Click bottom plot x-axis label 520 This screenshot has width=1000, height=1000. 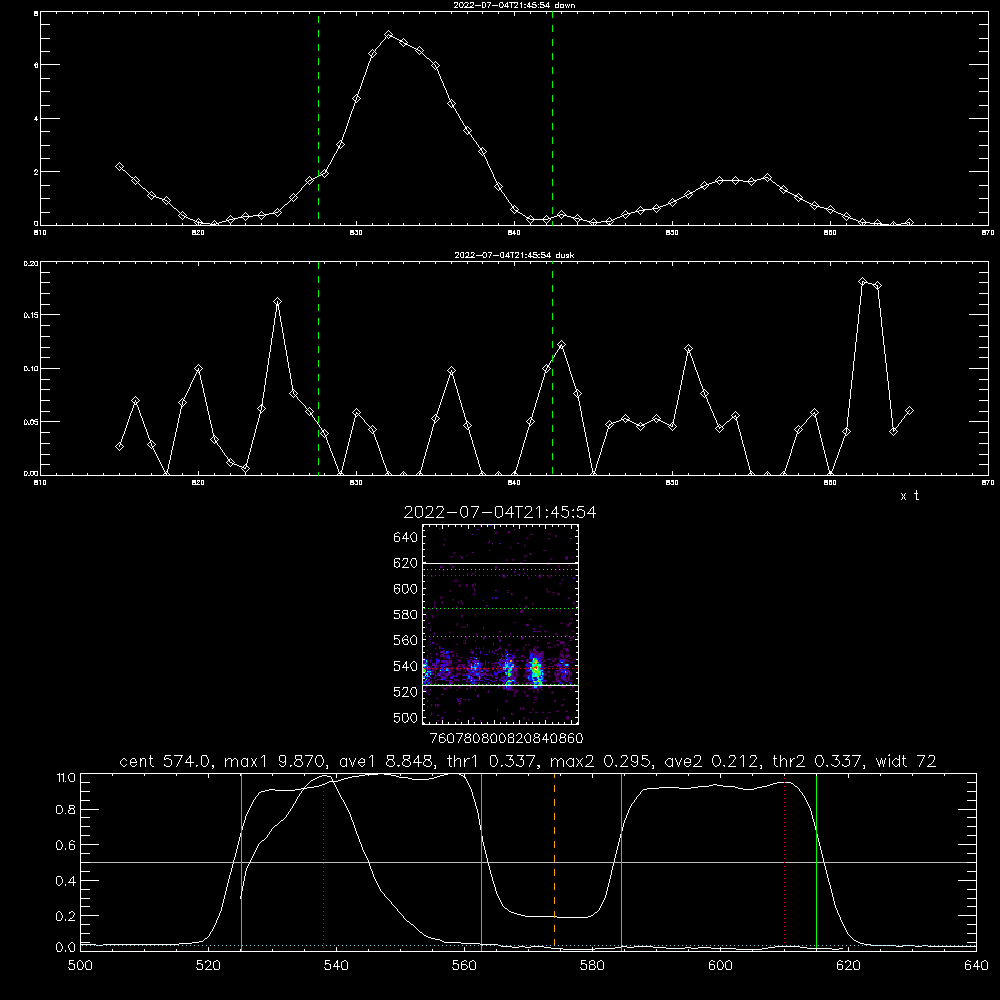pos(208,966)
